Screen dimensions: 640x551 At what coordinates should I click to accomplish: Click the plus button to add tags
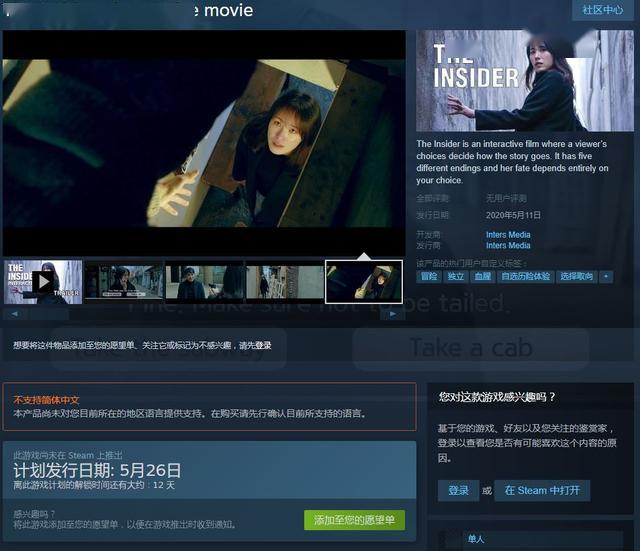click(606, 276)
